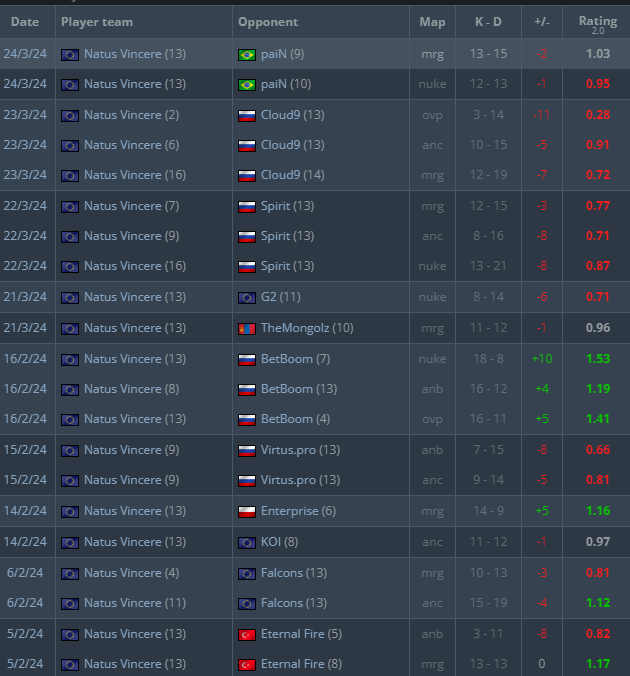Click the Mongolia flag next to TheMongolz
Screen dimensions: 630x676
coord(247,328)
